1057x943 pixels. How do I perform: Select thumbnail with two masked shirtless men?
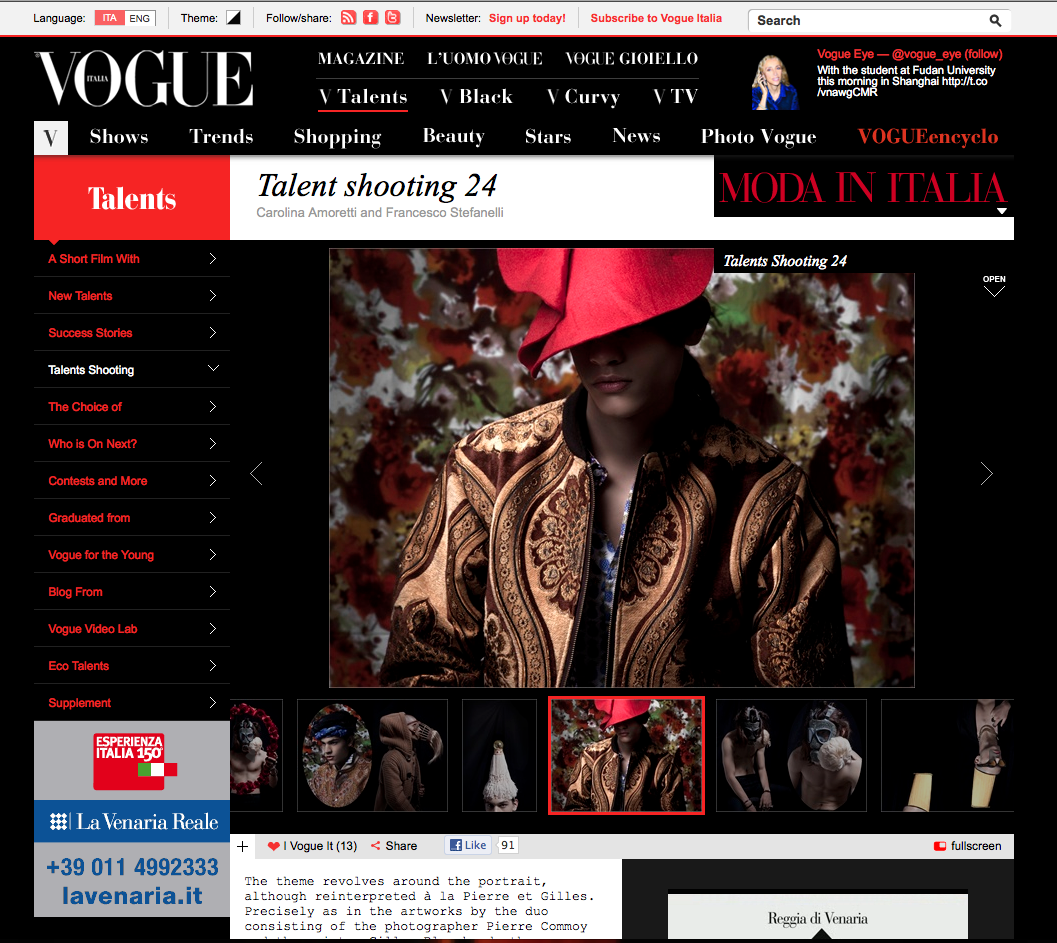tap(791, 756)
